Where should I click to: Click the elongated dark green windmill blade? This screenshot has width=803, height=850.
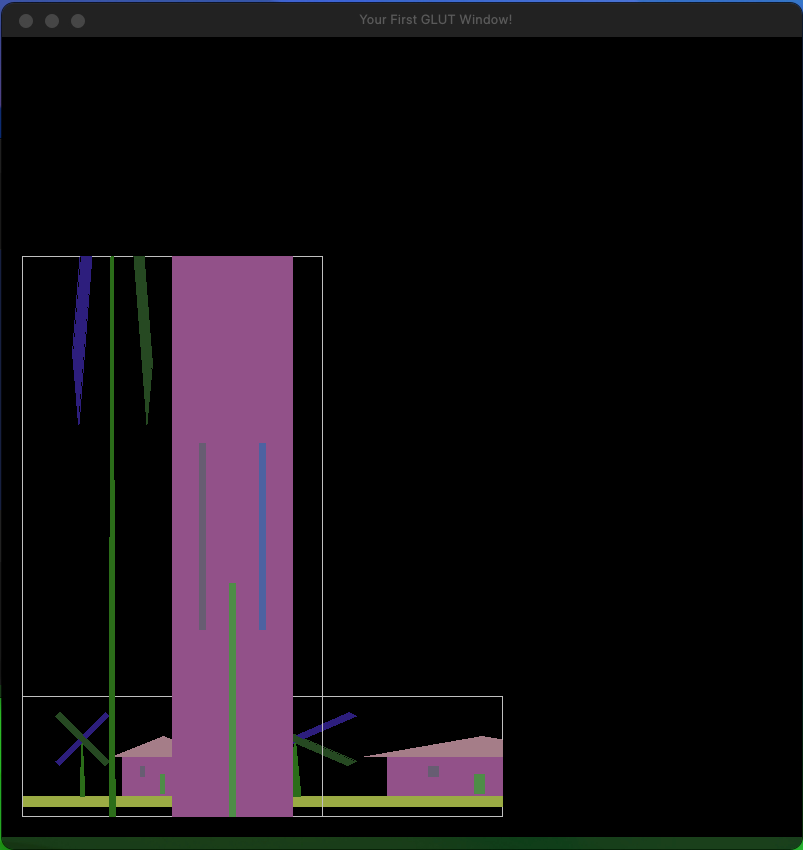[x=144, y=330]
